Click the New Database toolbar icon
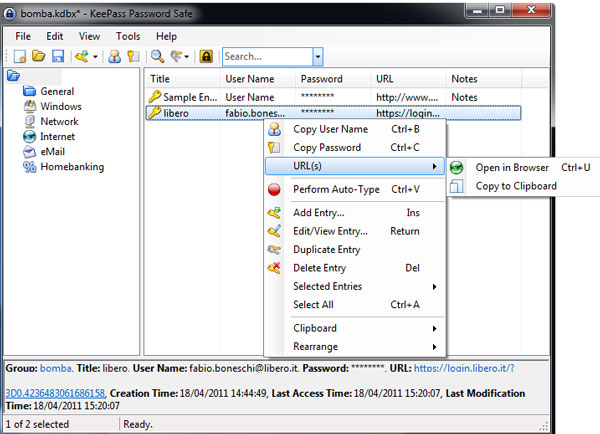The width and height of the screenshot is (600, 434). tap(20, 57)
